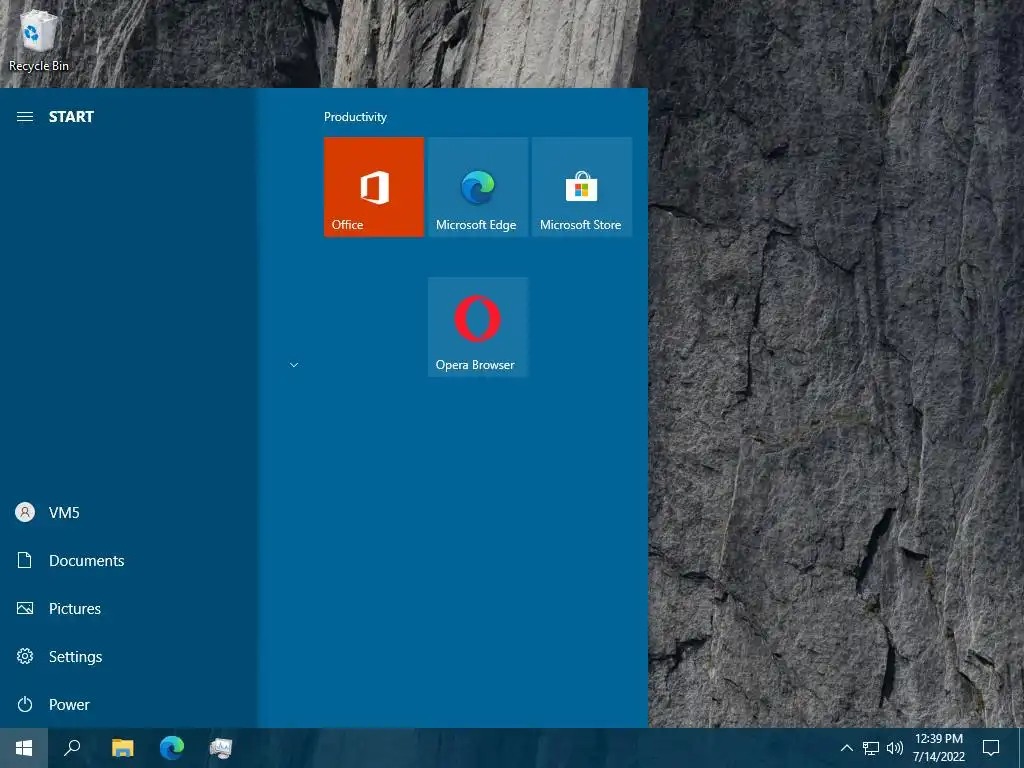Open File Explorer from the taskbar
This screenshot has width=1024, height=768.
pos(122,748)
